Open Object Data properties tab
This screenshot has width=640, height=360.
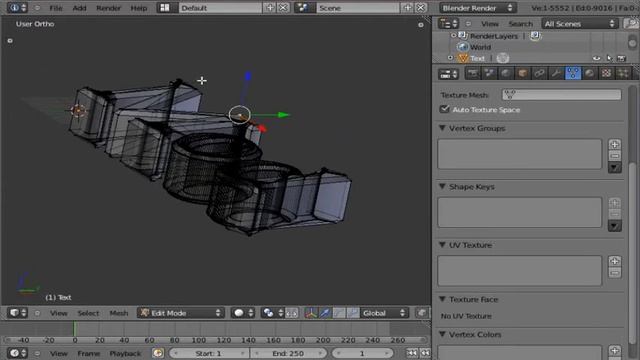(573, 73)
